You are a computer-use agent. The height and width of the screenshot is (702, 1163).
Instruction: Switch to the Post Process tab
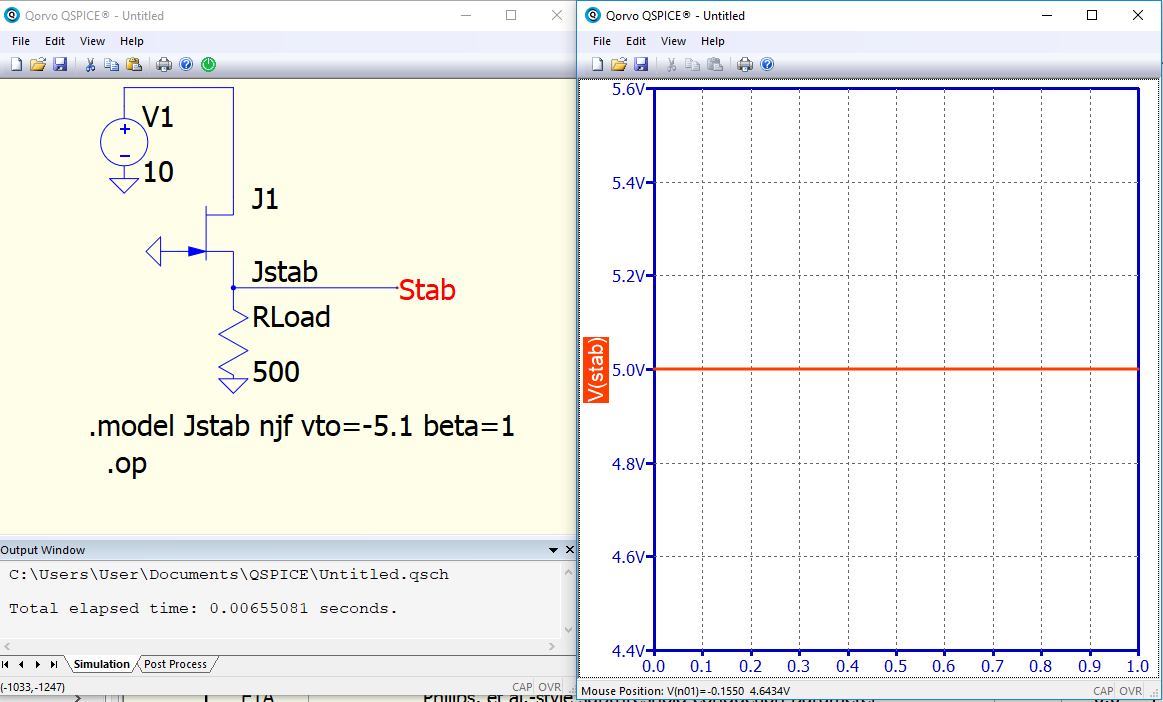pos(175,664)
